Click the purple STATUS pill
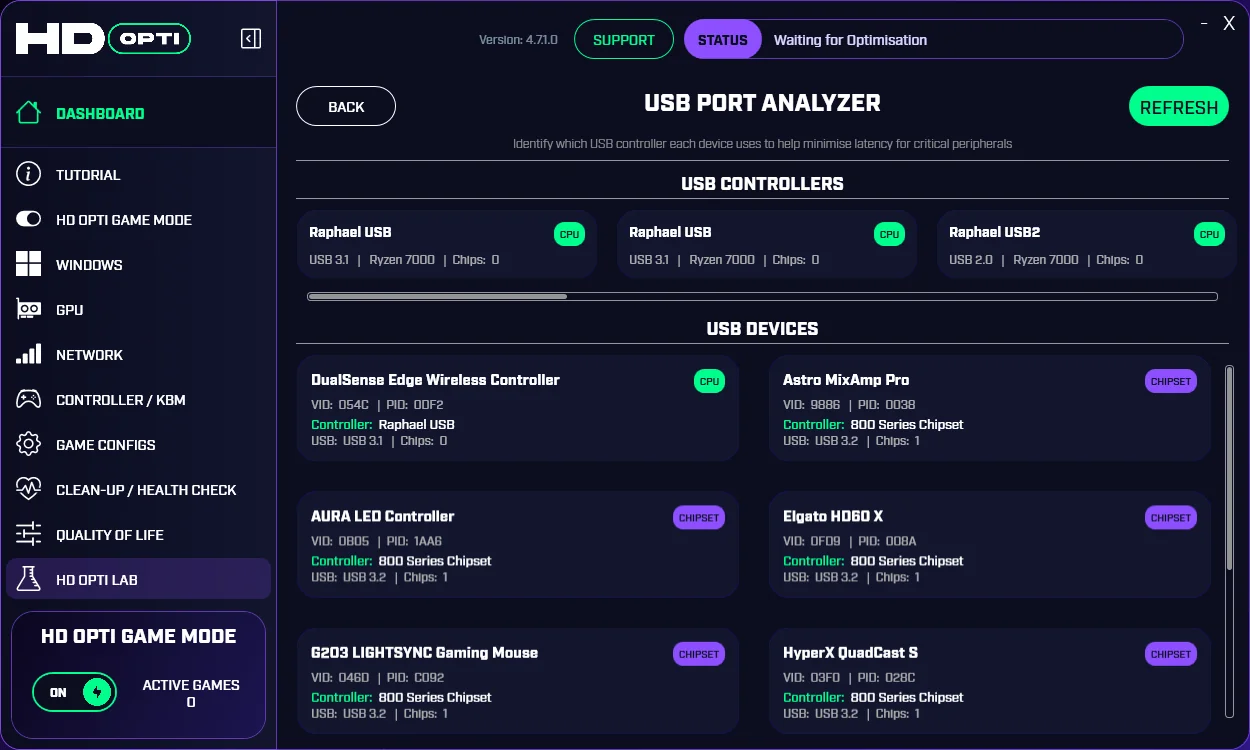Viewport: 1250px width, 750px height. click(722, 40)
